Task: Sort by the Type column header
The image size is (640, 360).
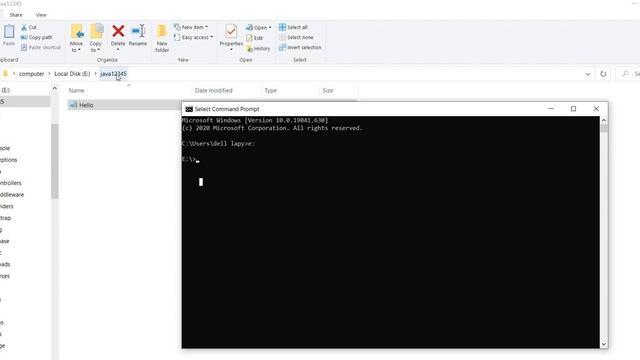Action: [x=270, y=90]
